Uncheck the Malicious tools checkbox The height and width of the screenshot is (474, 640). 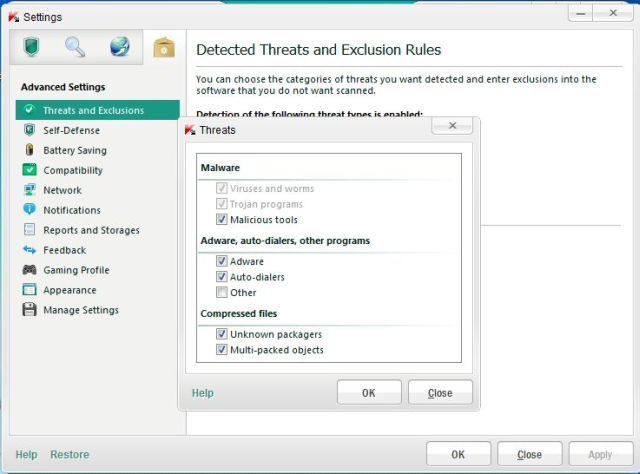(222, 220)
